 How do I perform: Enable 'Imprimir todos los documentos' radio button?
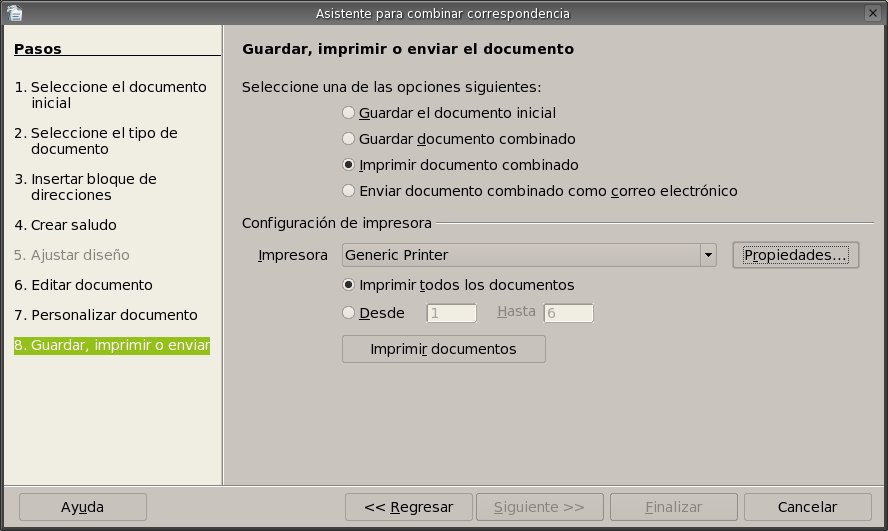(x=349, y=285)
